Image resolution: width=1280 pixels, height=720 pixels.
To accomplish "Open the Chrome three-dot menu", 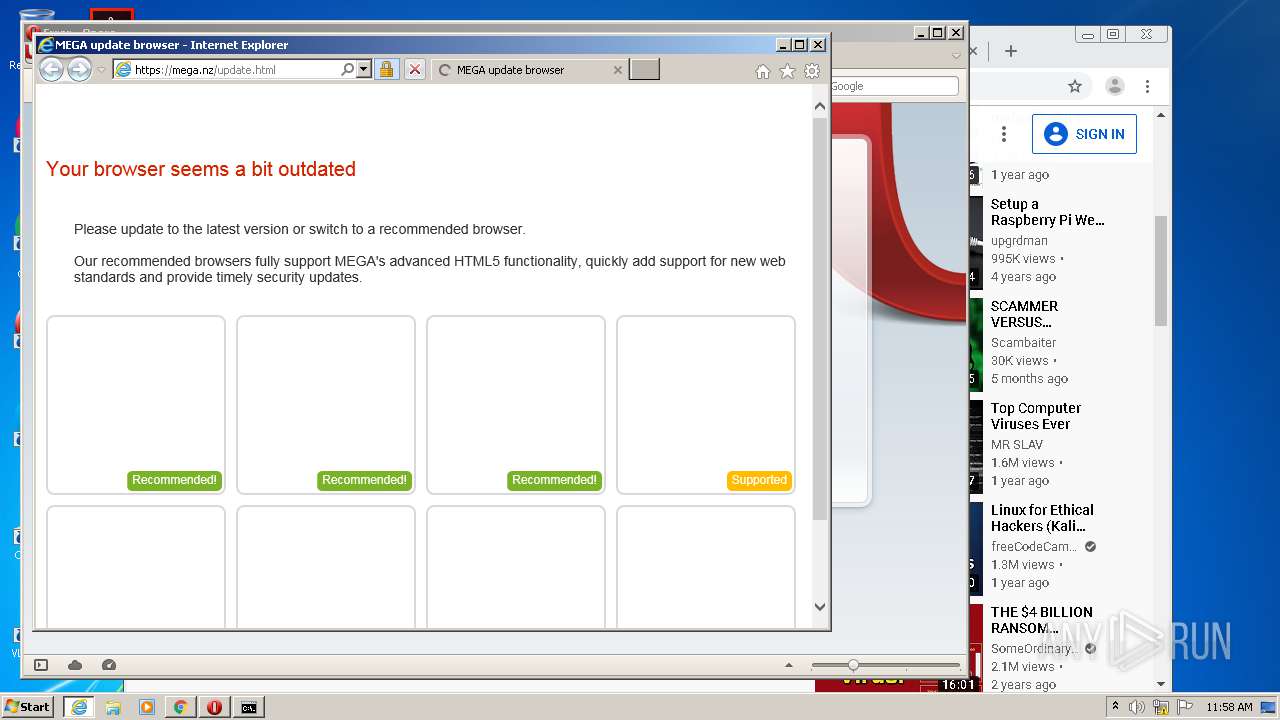I will tap(1147, 86).
